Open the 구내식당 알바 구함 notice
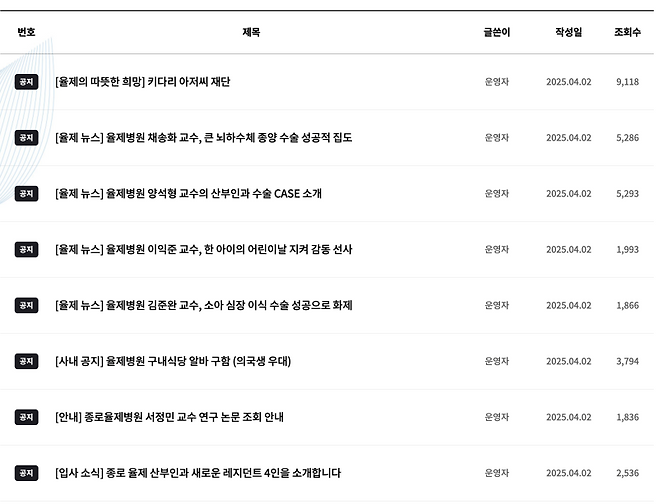The width and height of the screenshot is (658, 504). 173,361
